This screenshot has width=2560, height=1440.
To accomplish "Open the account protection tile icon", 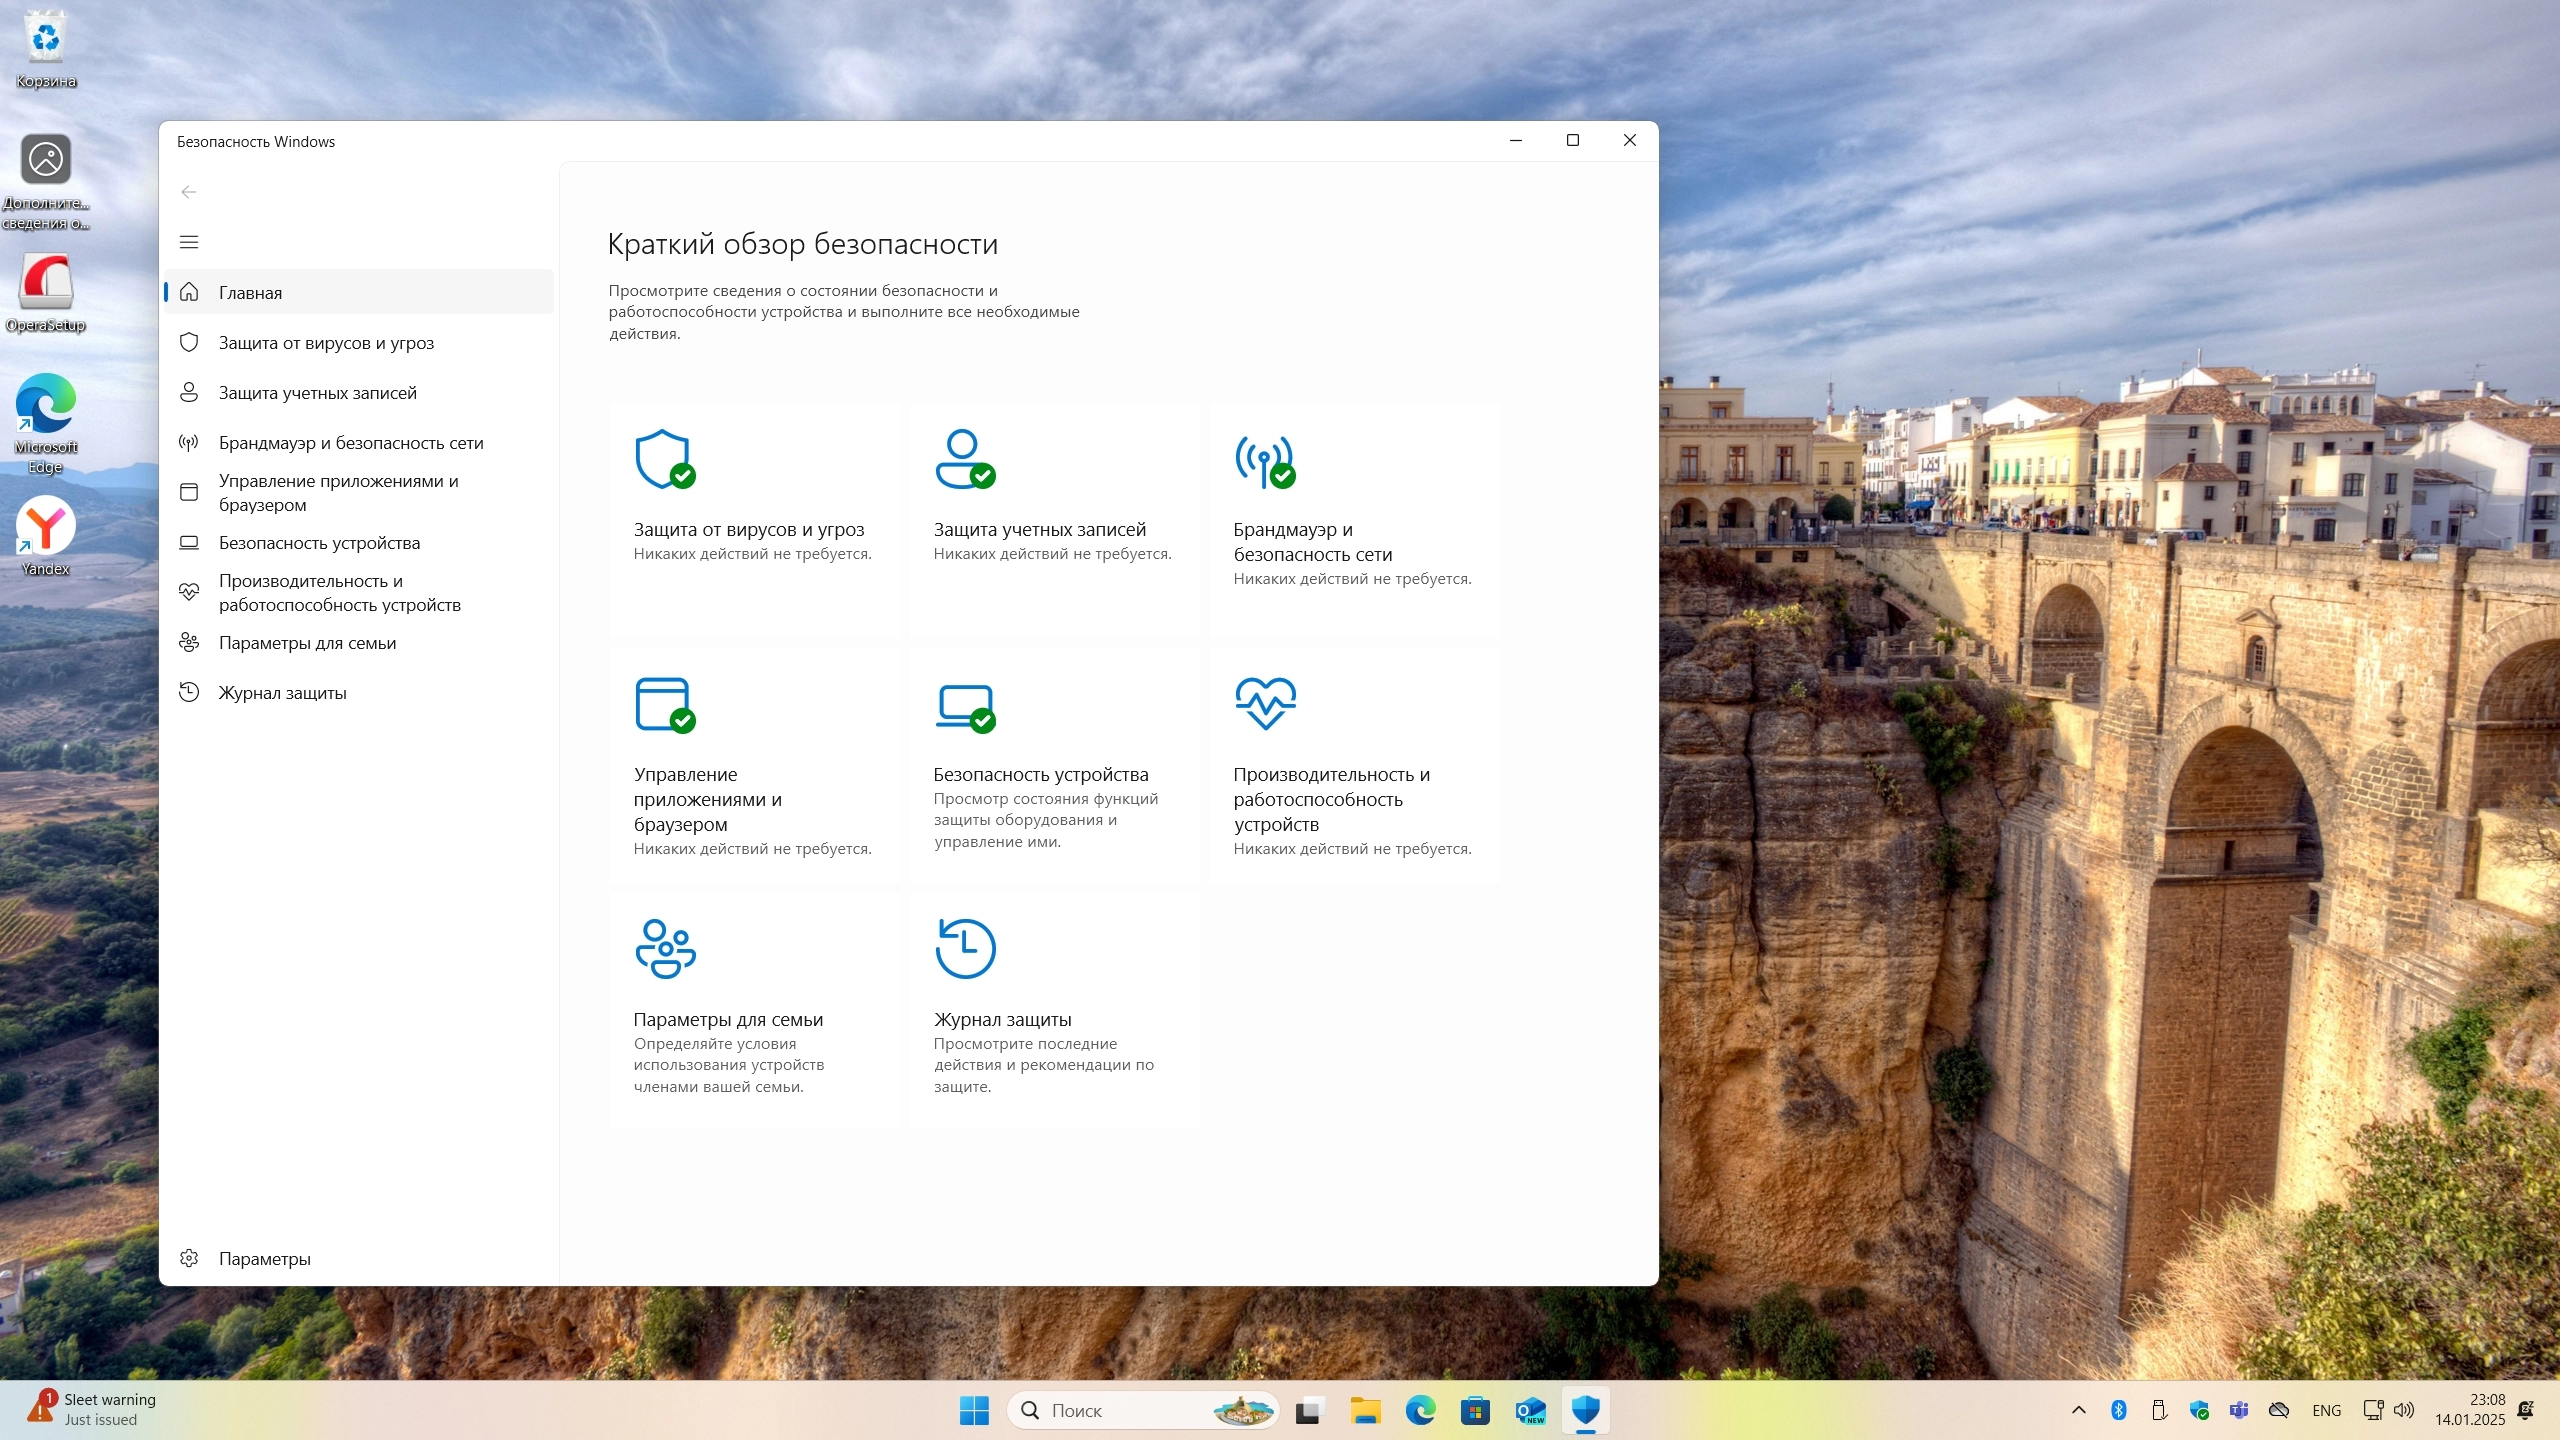I will point(964,459).
